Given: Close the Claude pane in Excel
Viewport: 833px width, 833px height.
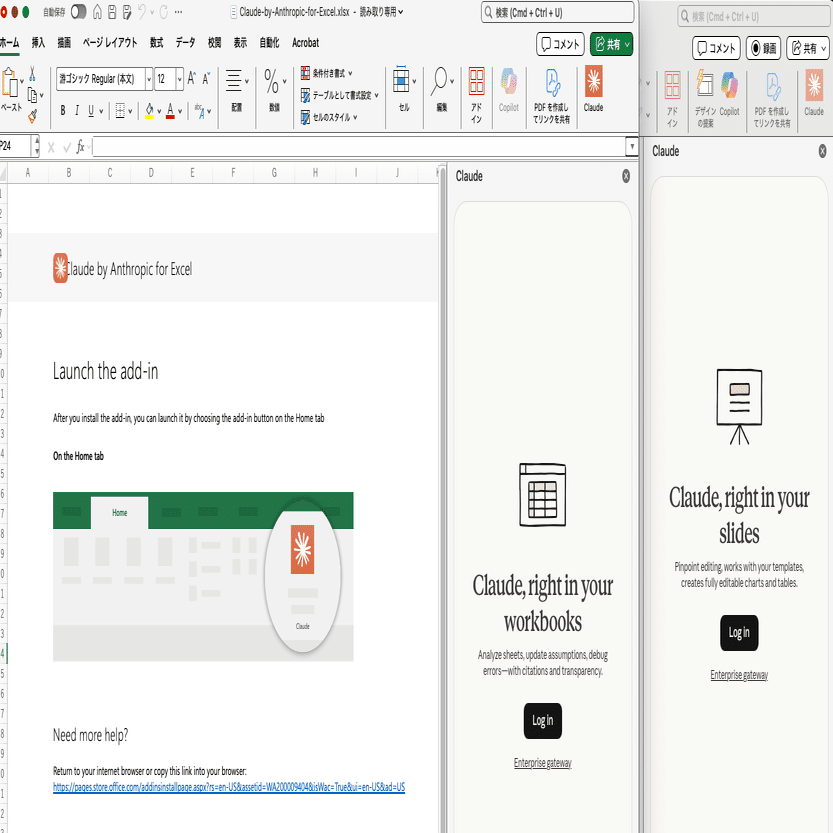Looking at the screenshot, I should tap(626, 176).
